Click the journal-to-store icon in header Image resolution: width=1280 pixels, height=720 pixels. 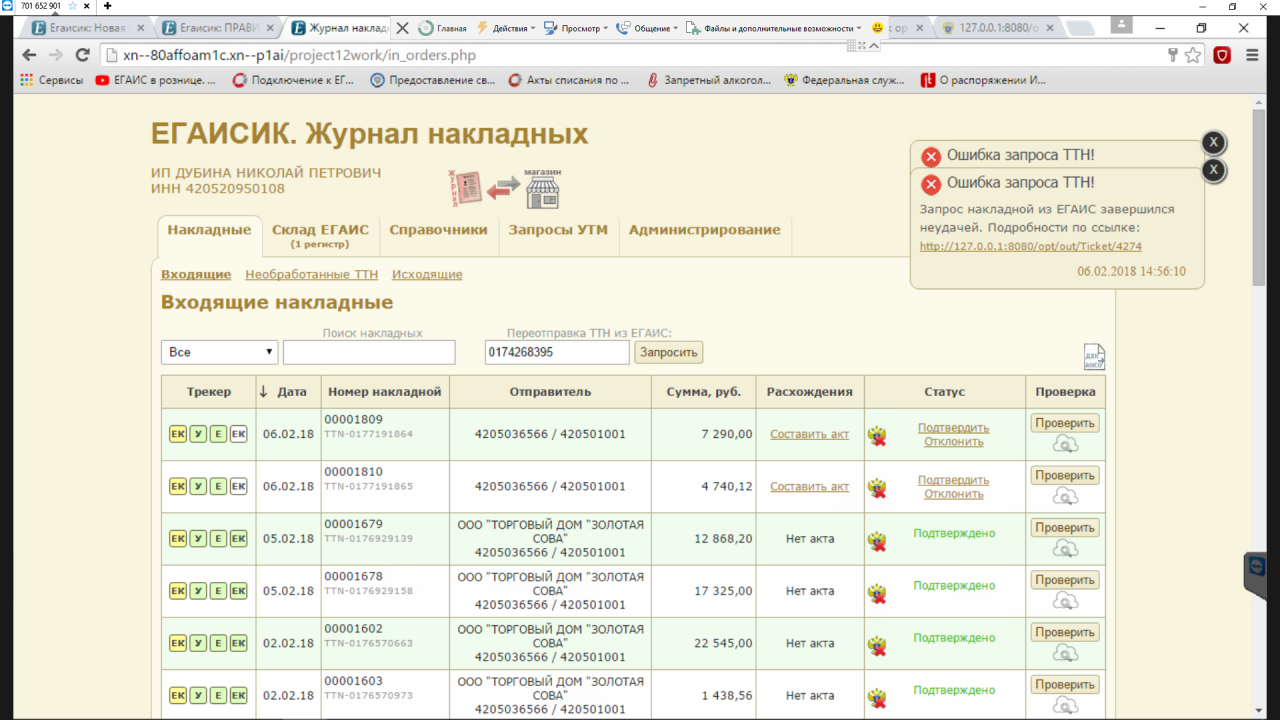point(504,188)
